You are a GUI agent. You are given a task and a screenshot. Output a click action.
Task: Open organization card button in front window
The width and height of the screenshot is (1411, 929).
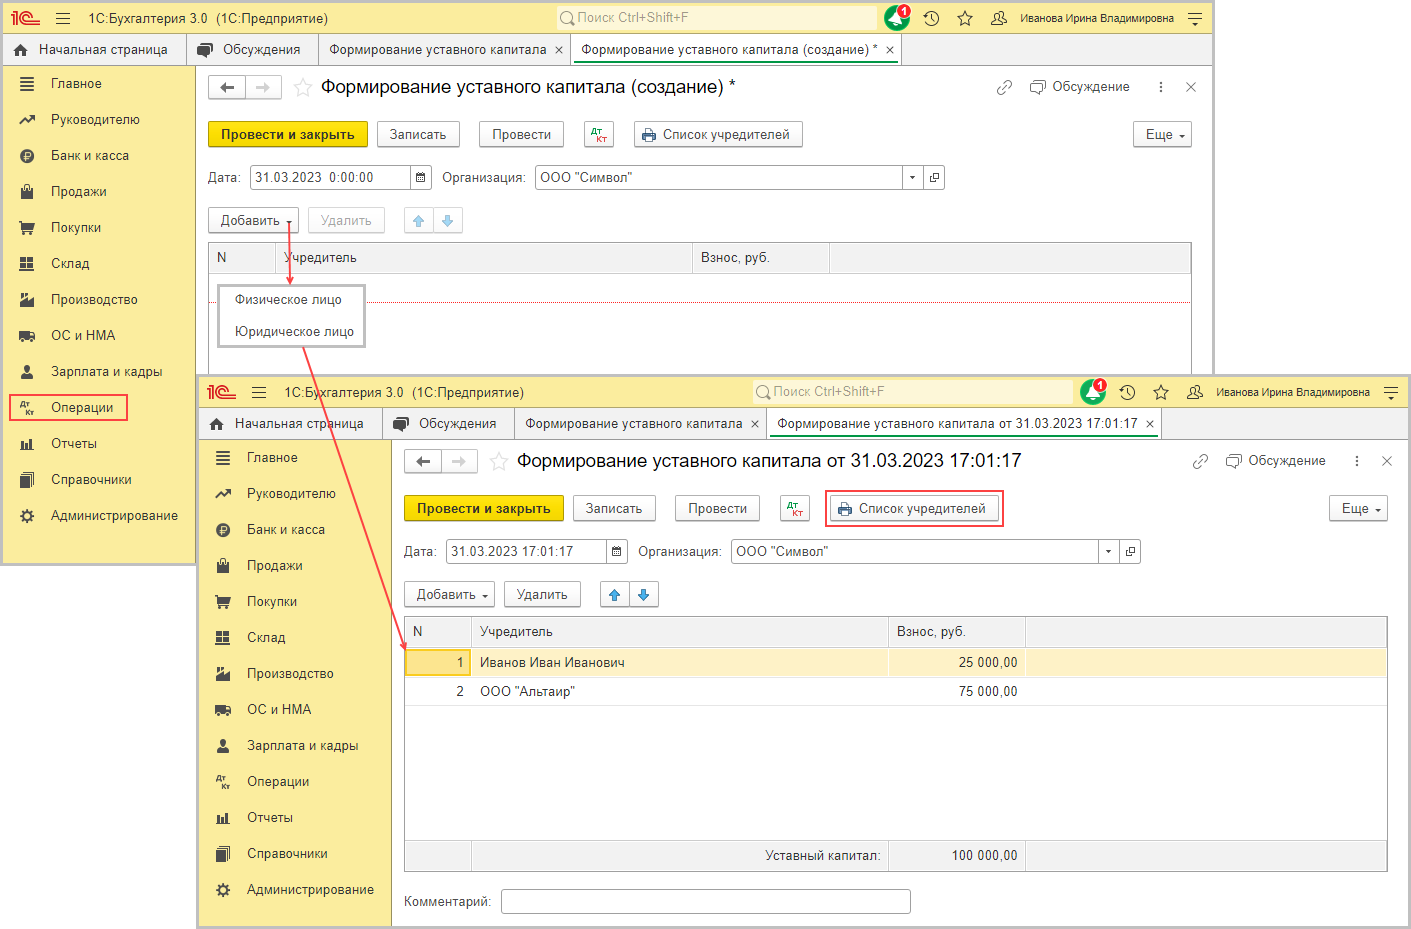click(x=1130, y=552)
